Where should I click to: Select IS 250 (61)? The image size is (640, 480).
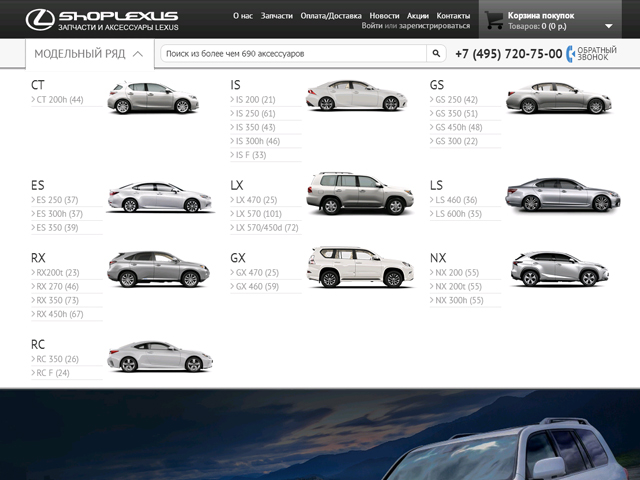(x=255, y=113)
